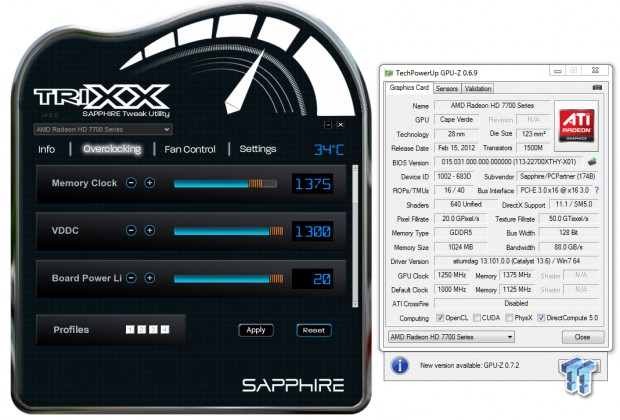The image size is (620, 420).
Task: Close the TRIXX utility window
Action: [x=340, y=125]
